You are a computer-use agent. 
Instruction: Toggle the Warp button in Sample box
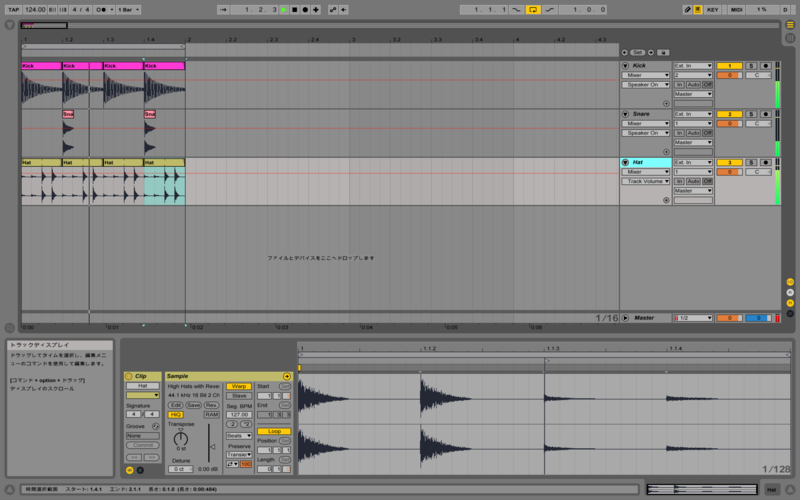point(239,386)
